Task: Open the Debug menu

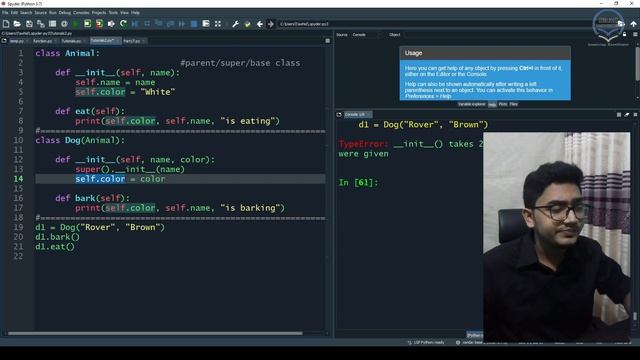Action: pyautogui.click(x=64, y=13)
